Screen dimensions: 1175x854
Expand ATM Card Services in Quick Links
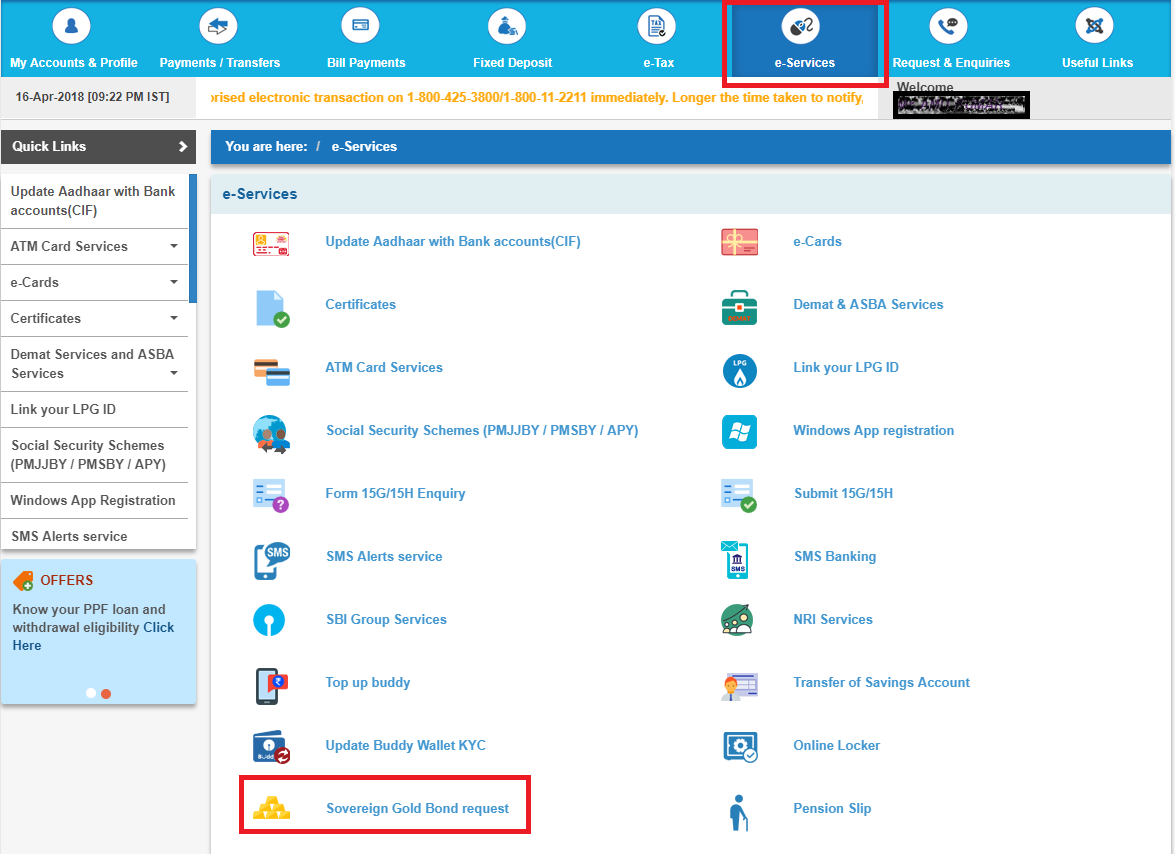[x=174, y=246]
